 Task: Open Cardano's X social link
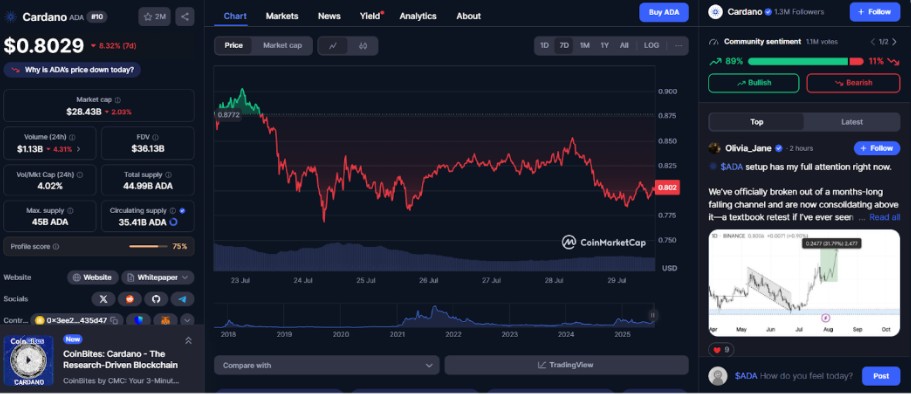pyautogui.click(x=103, y=299)
